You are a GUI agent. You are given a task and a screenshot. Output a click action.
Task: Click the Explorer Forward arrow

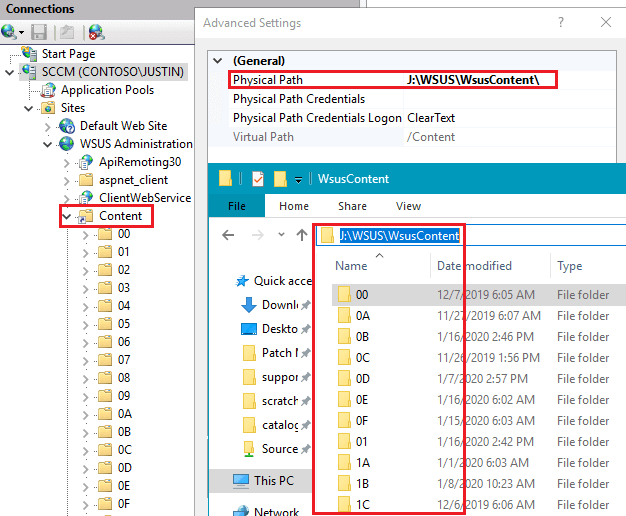point(258,235)
